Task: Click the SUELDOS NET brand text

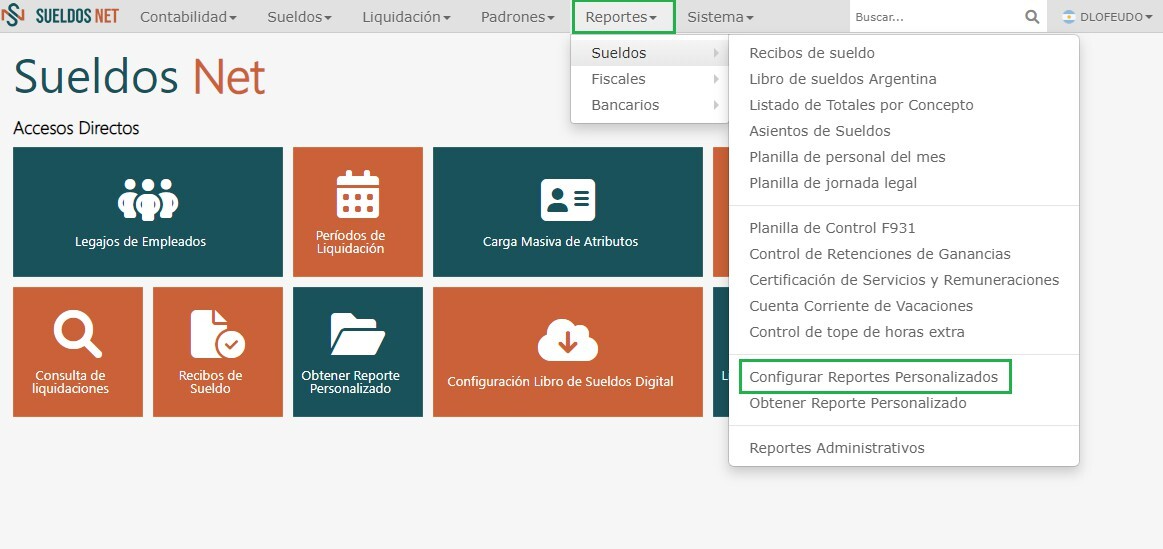Action: click(76, 16)
